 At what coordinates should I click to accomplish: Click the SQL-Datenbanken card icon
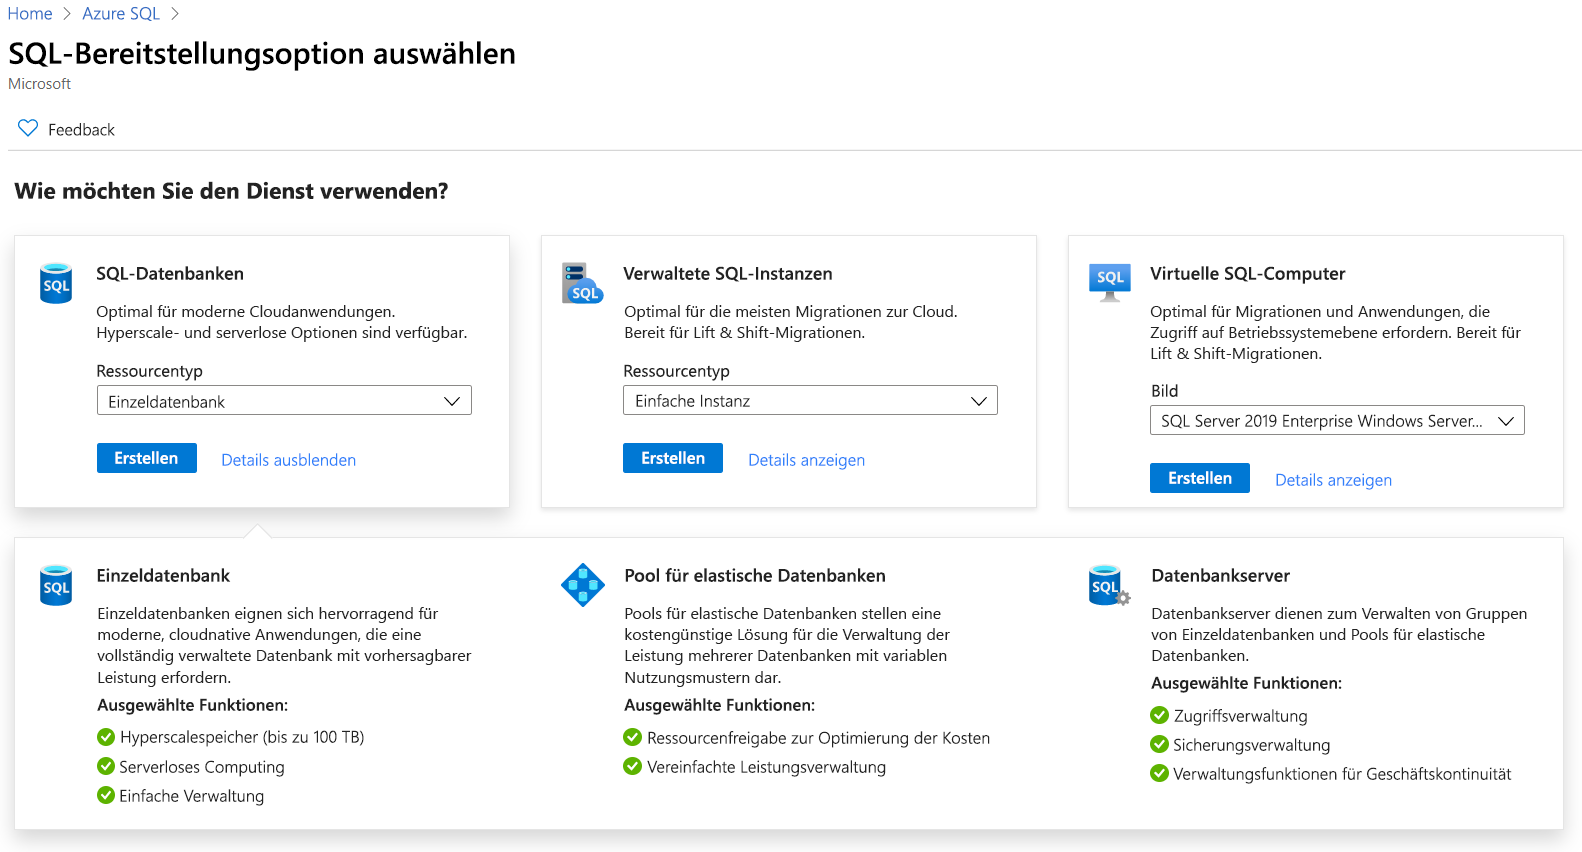[56, 283]
